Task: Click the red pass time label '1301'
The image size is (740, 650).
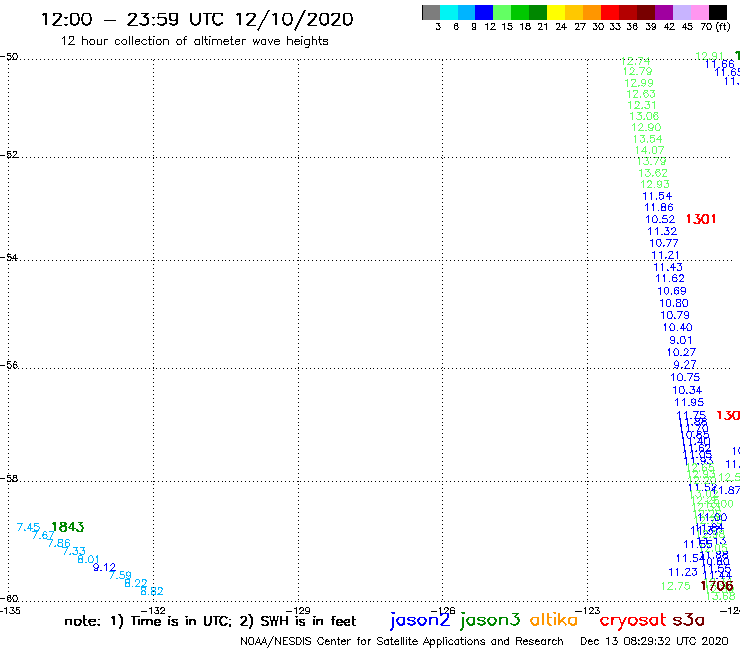Action: point(701,219)
